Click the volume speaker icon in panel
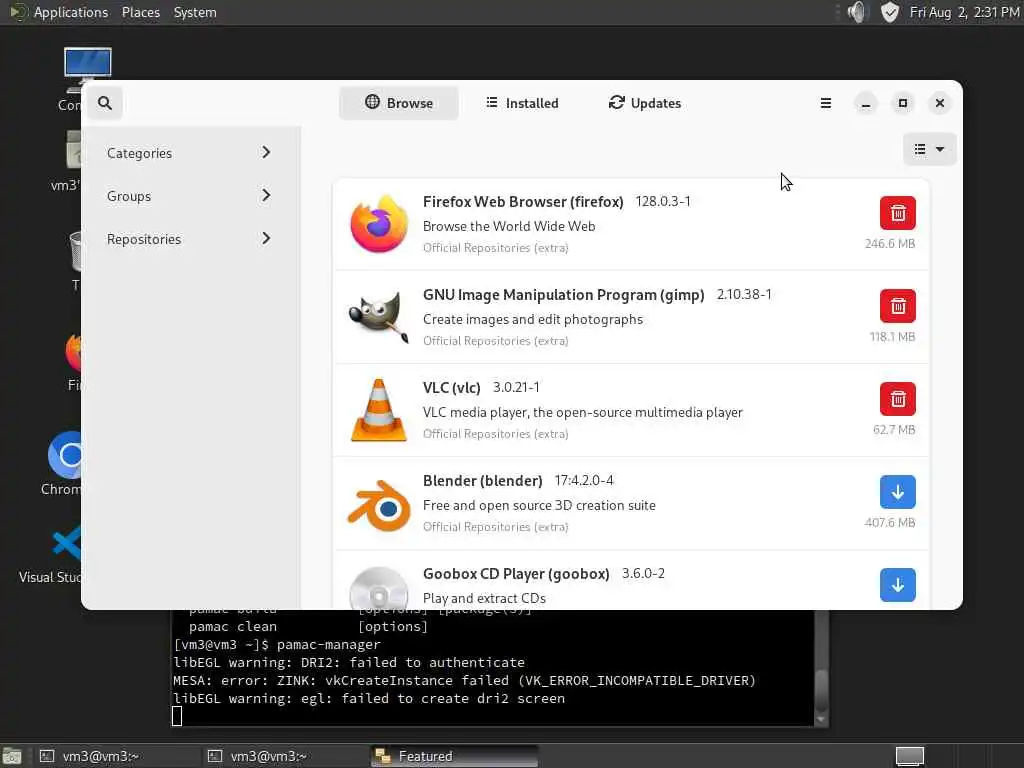 (x=857, y=12)
